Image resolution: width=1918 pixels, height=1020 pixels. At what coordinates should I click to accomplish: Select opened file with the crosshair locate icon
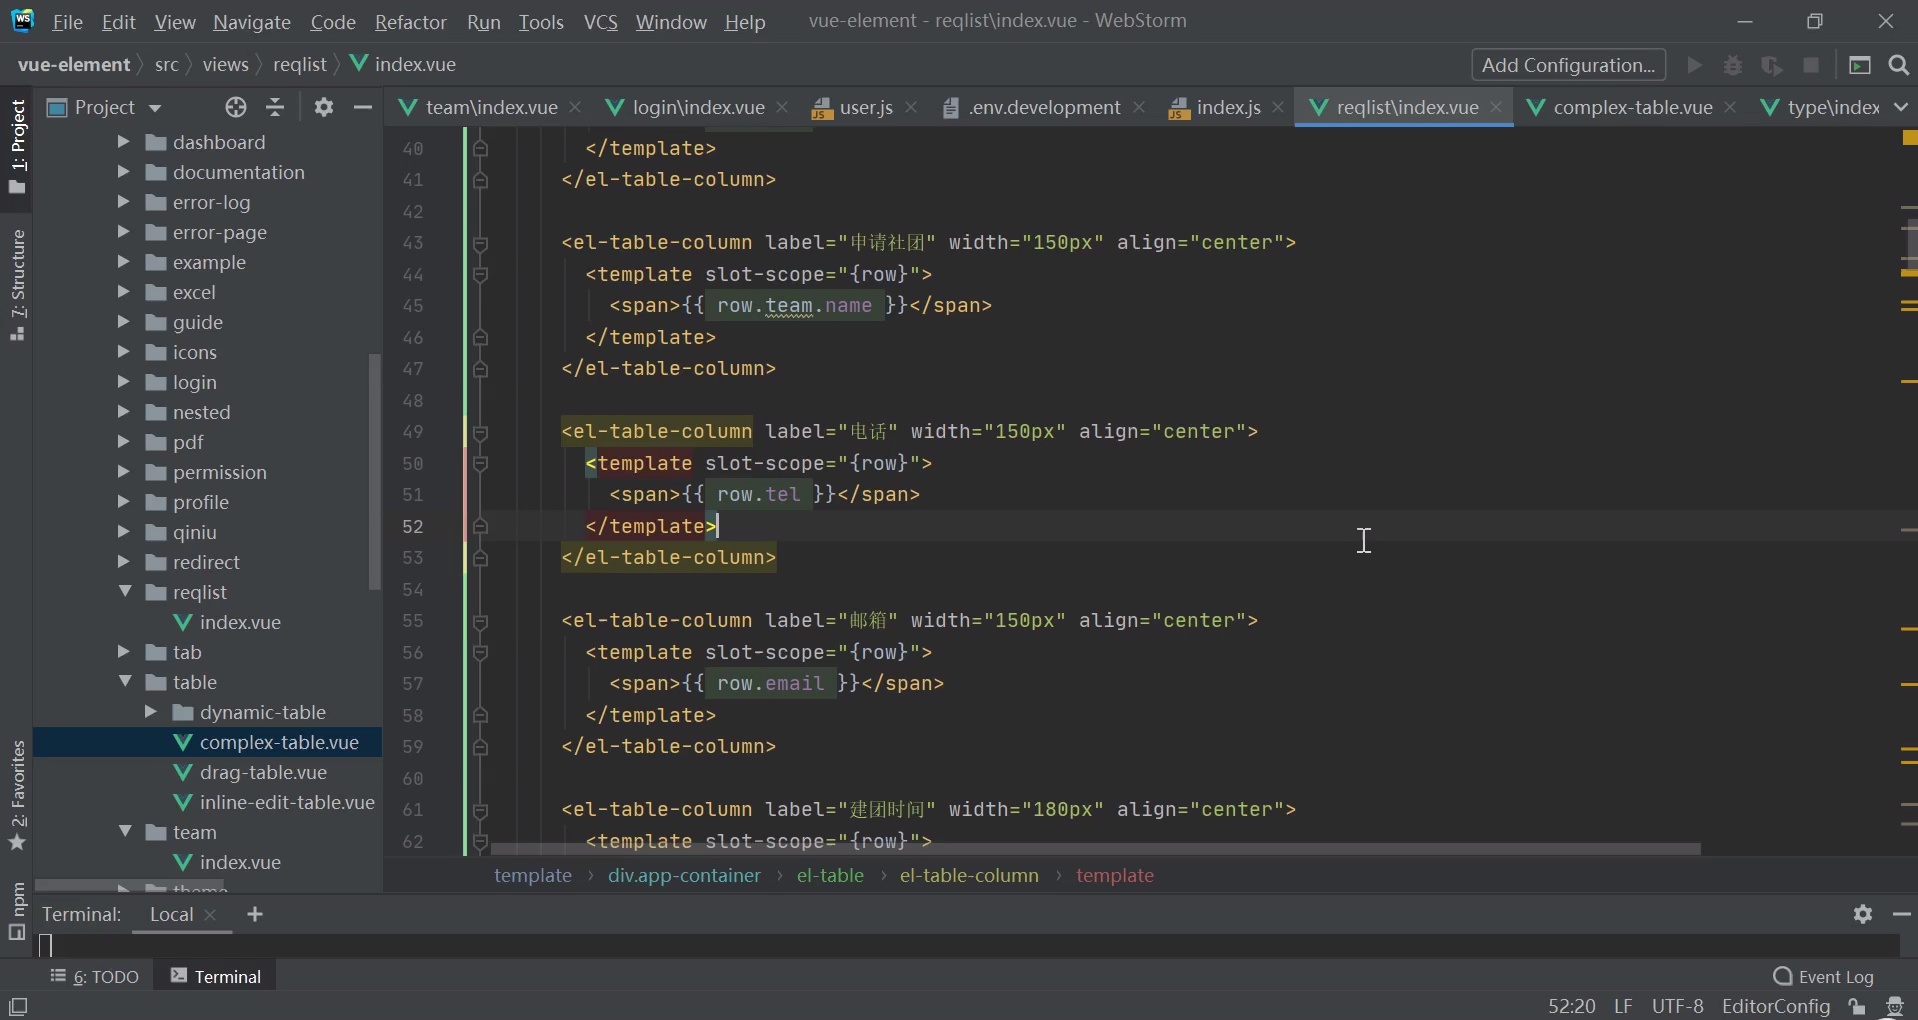pos(237,107)
